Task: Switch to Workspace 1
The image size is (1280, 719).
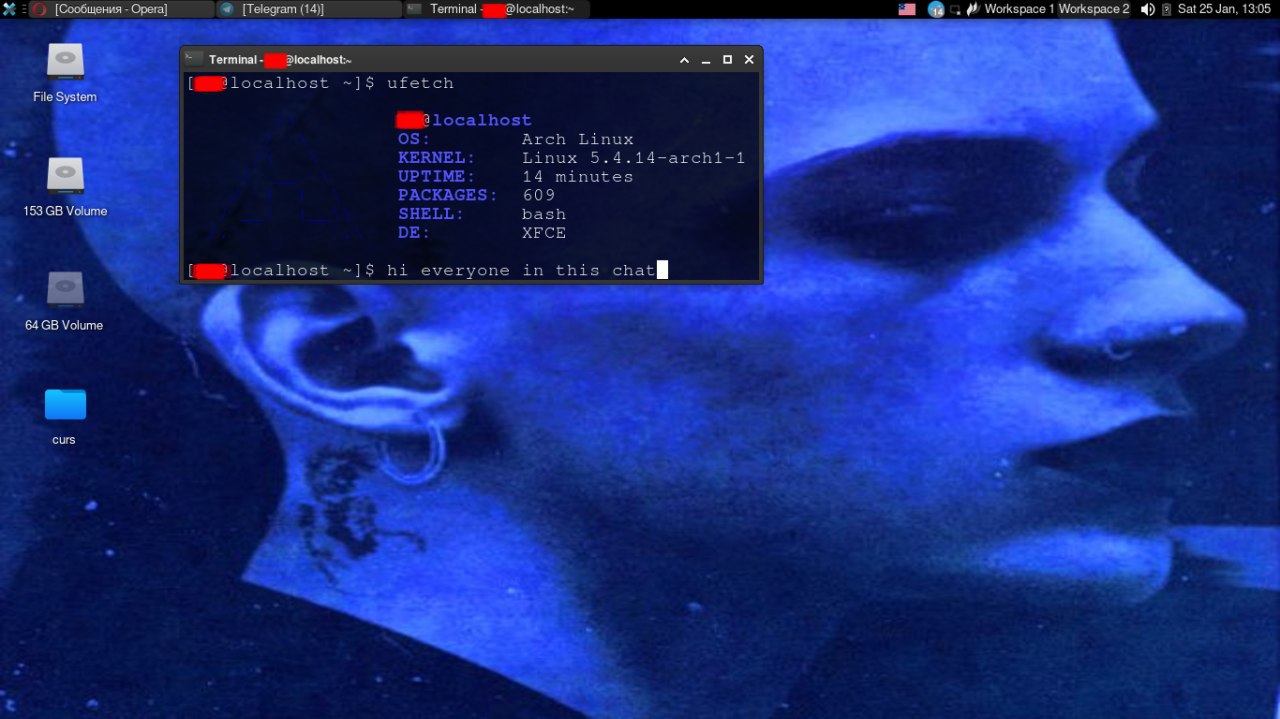Action: (1019, 9)
